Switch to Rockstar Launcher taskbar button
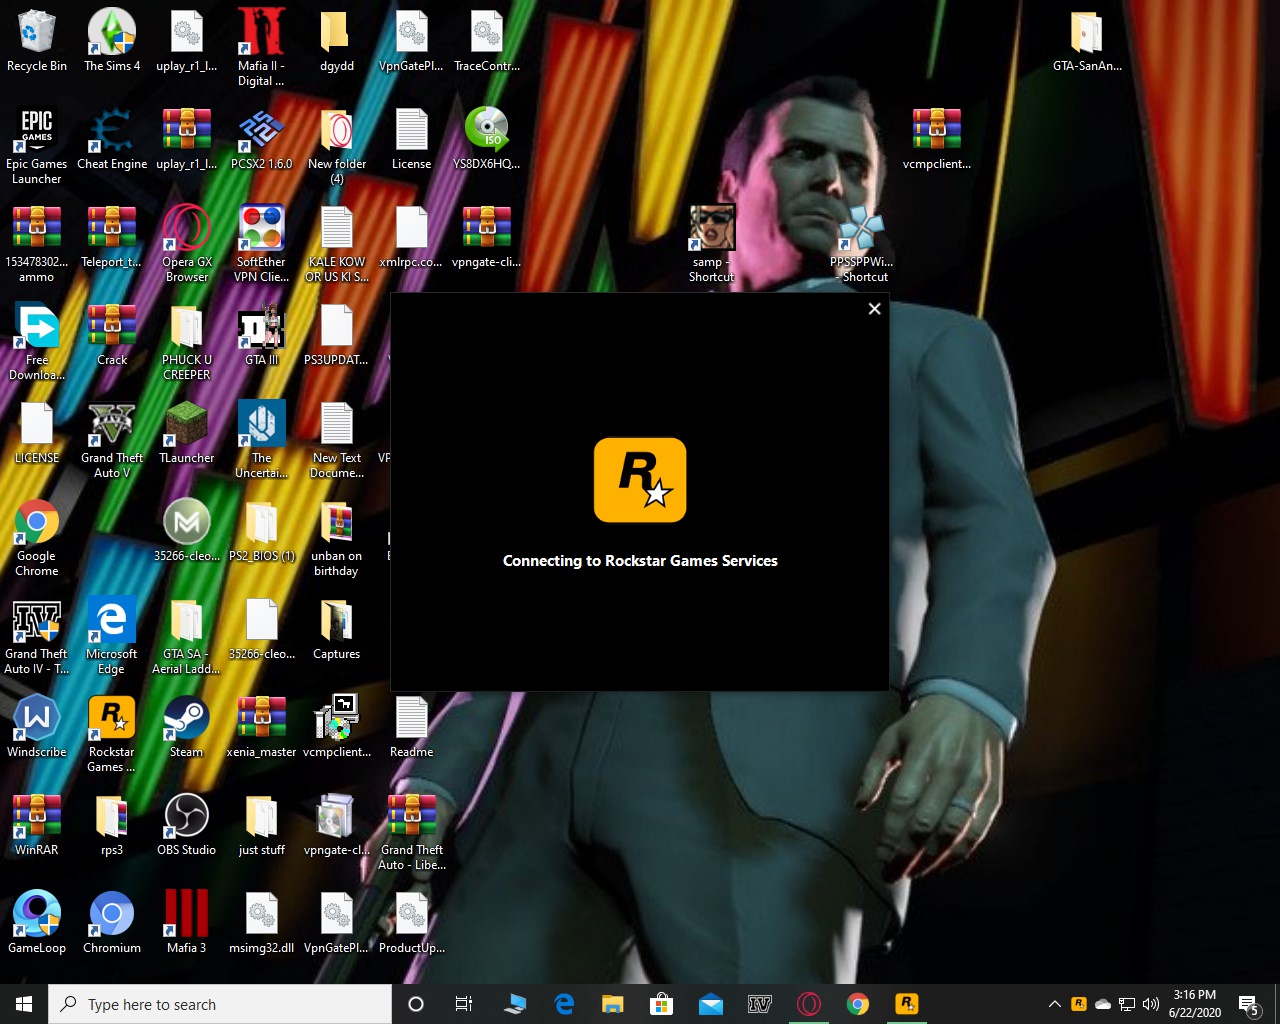The image size is (1280, 1024). (907, 1004)
